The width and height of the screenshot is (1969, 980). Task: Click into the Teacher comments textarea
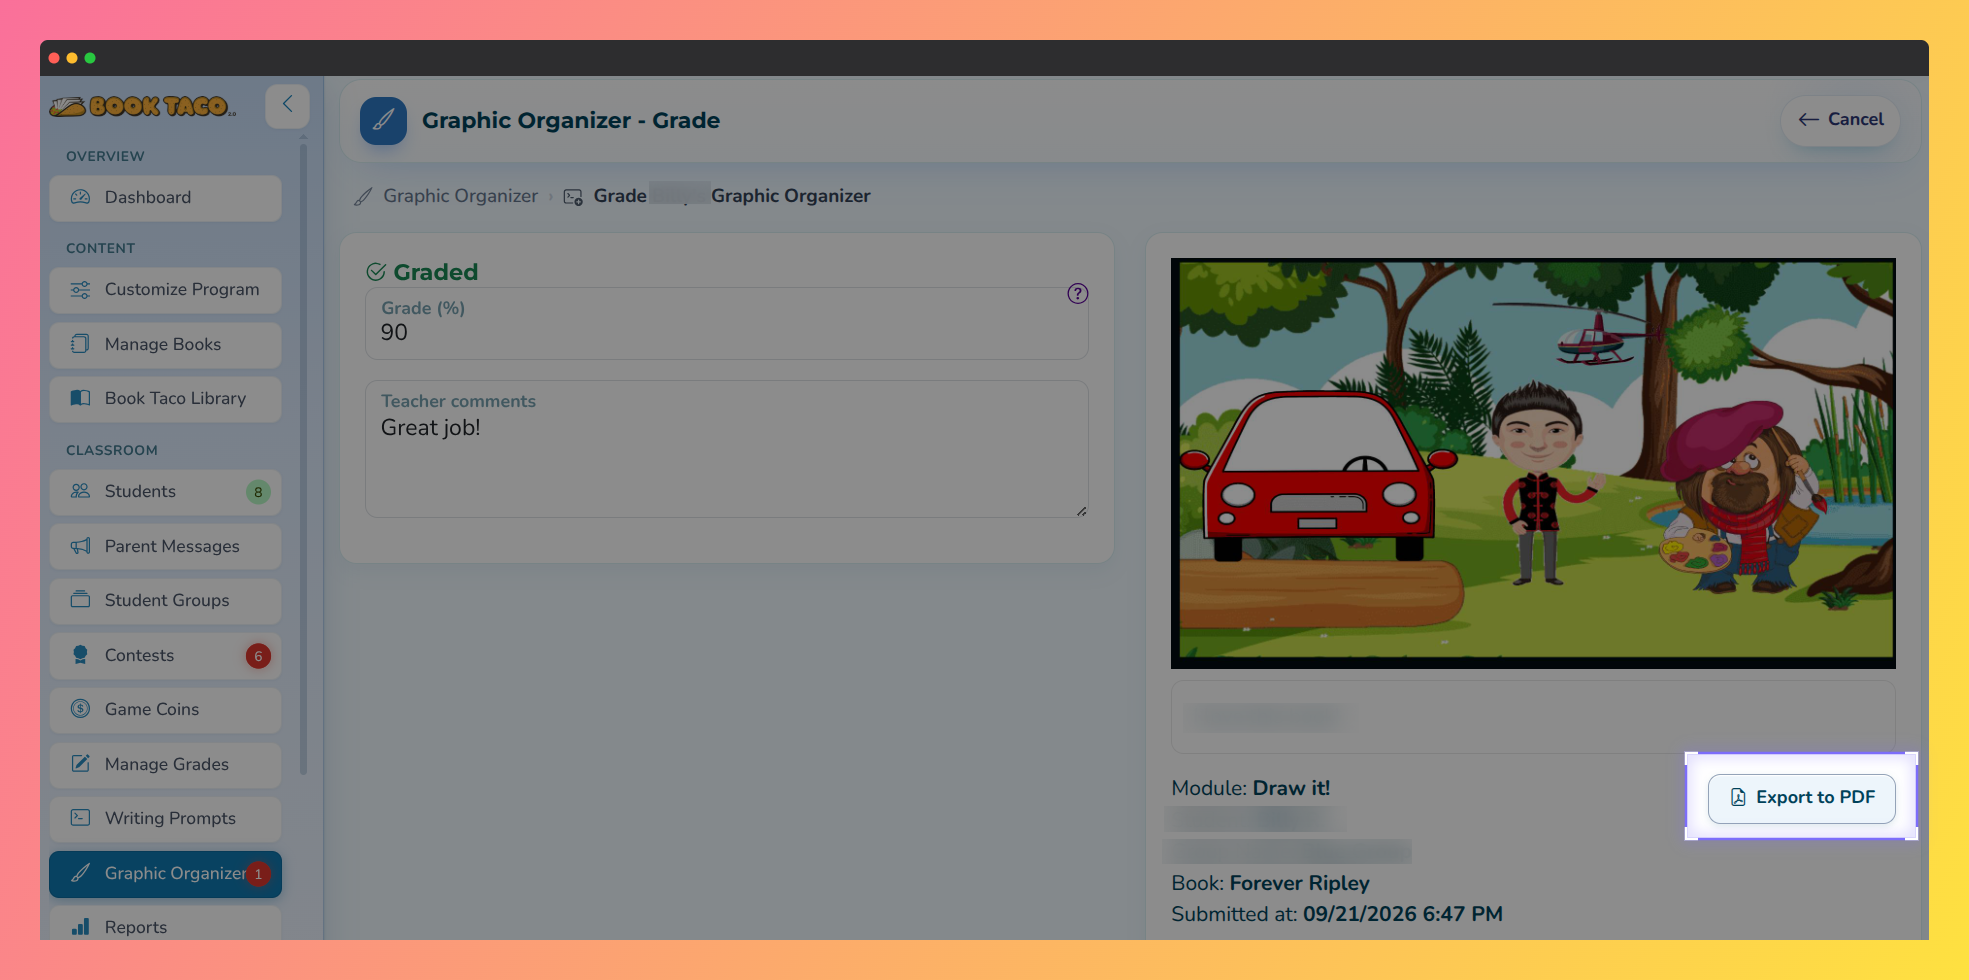point(727,449)
